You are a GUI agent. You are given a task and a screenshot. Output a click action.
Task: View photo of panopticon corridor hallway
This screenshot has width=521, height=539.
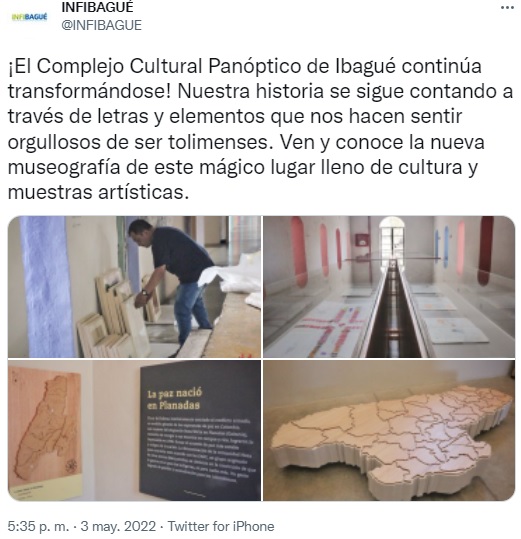tap(389, 287)
